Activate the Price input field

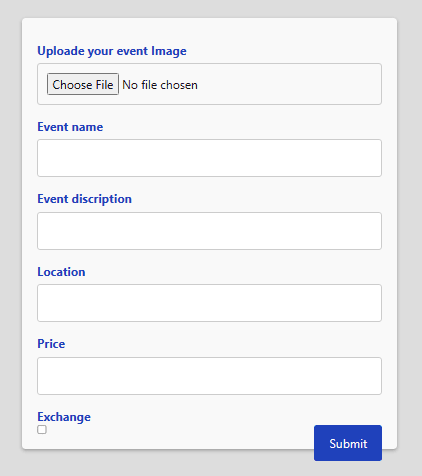click(x=209, y=376)
